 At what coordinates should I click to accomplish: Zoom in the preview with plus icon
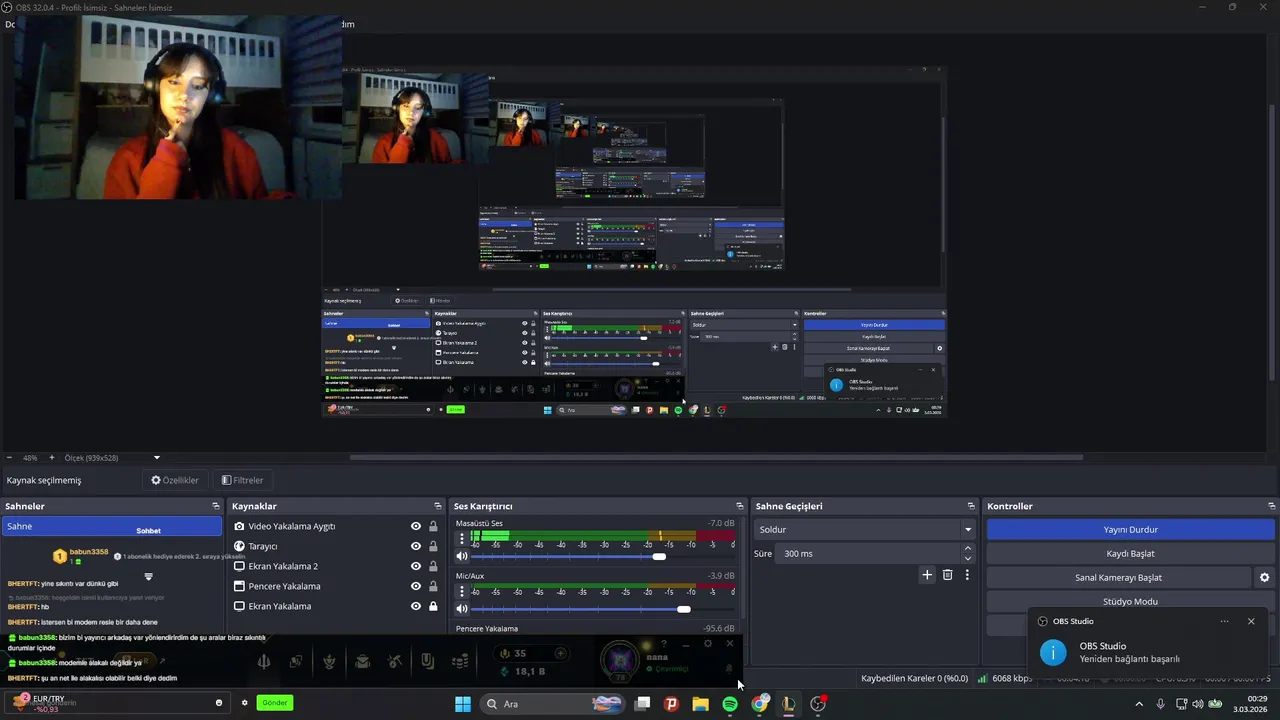click(52, 457)
